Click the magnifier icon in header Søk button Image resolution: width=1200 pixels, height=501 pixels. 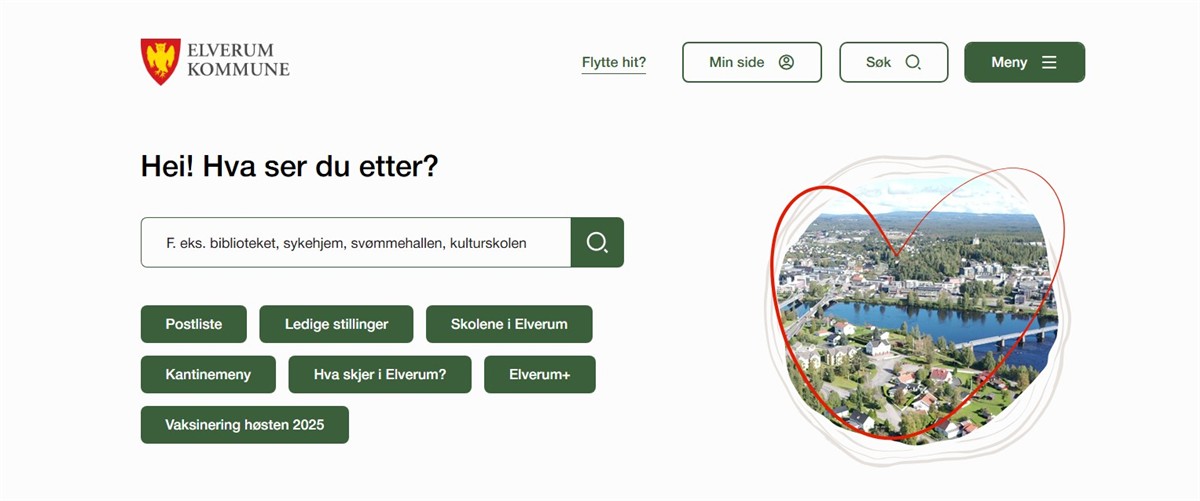point(912,62)
